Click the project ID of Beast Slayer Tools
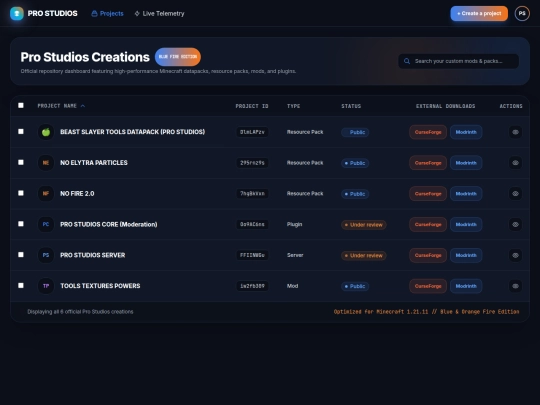Viewport: 540px width, 405px height. (252, 132)
